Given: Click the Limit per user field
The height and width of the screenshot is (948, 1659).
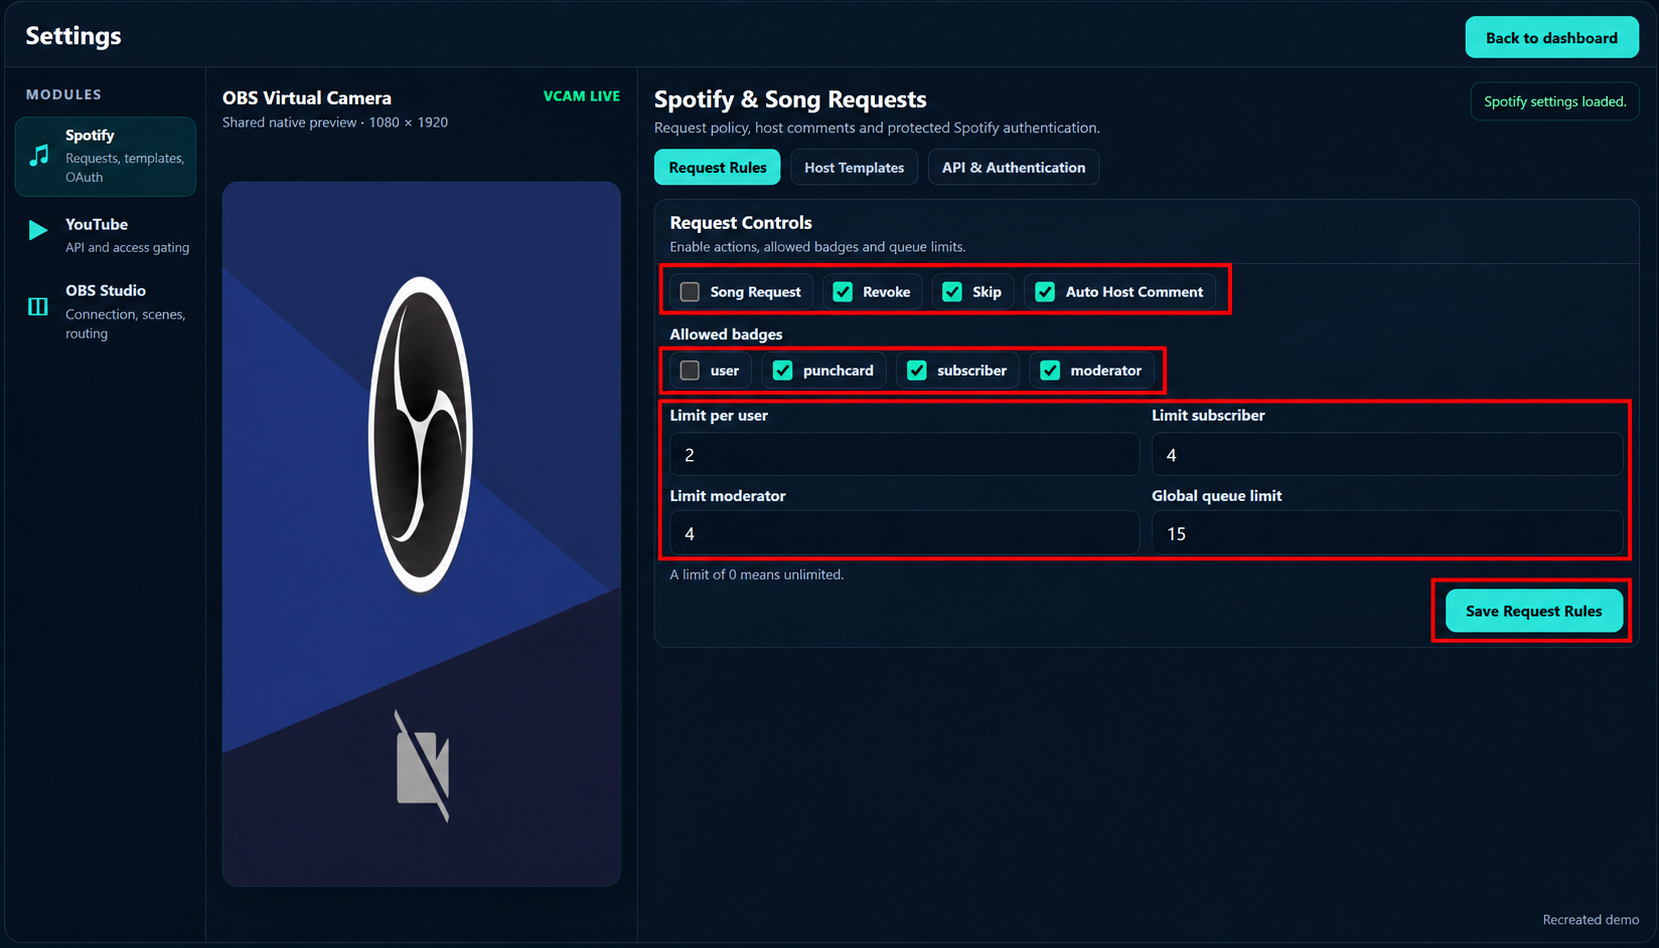Looking at the screenshot, I should click(904, 454).
